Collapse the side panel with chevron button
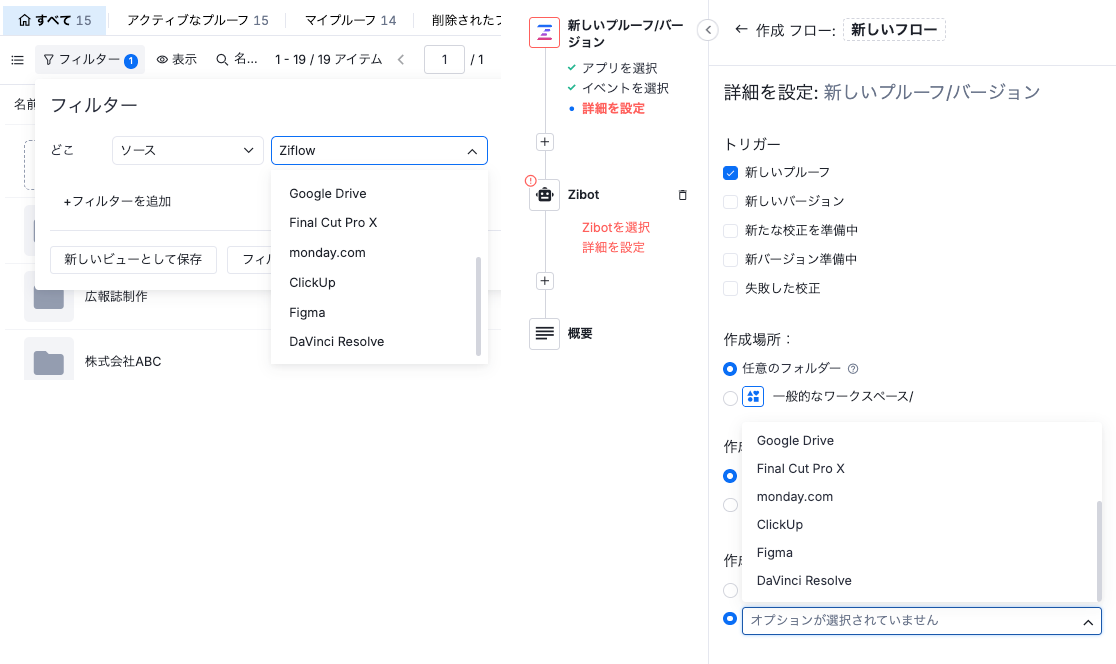1116x664 pixels. click(707, 30)
